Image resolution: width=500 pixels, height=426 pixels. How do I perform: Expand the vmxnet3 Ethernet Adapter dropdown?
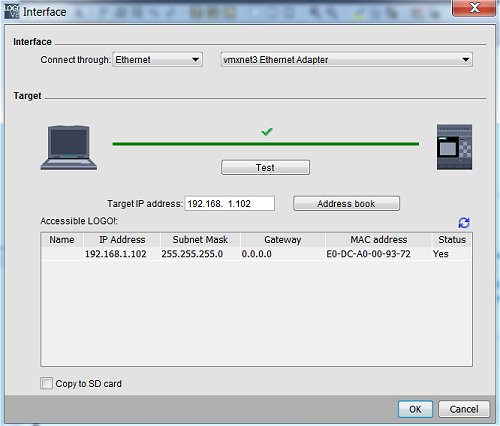point(347,60)
